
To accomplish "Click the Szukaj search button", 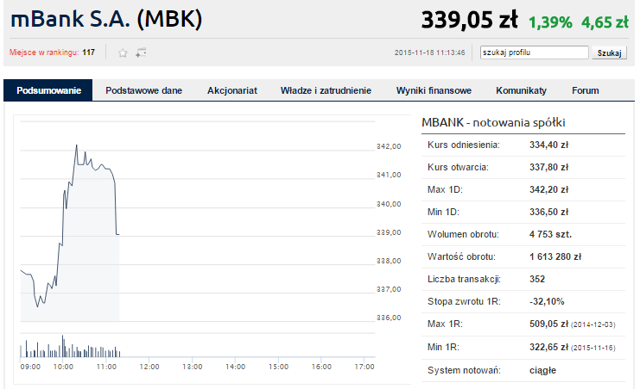I will [x=609, y=53].
